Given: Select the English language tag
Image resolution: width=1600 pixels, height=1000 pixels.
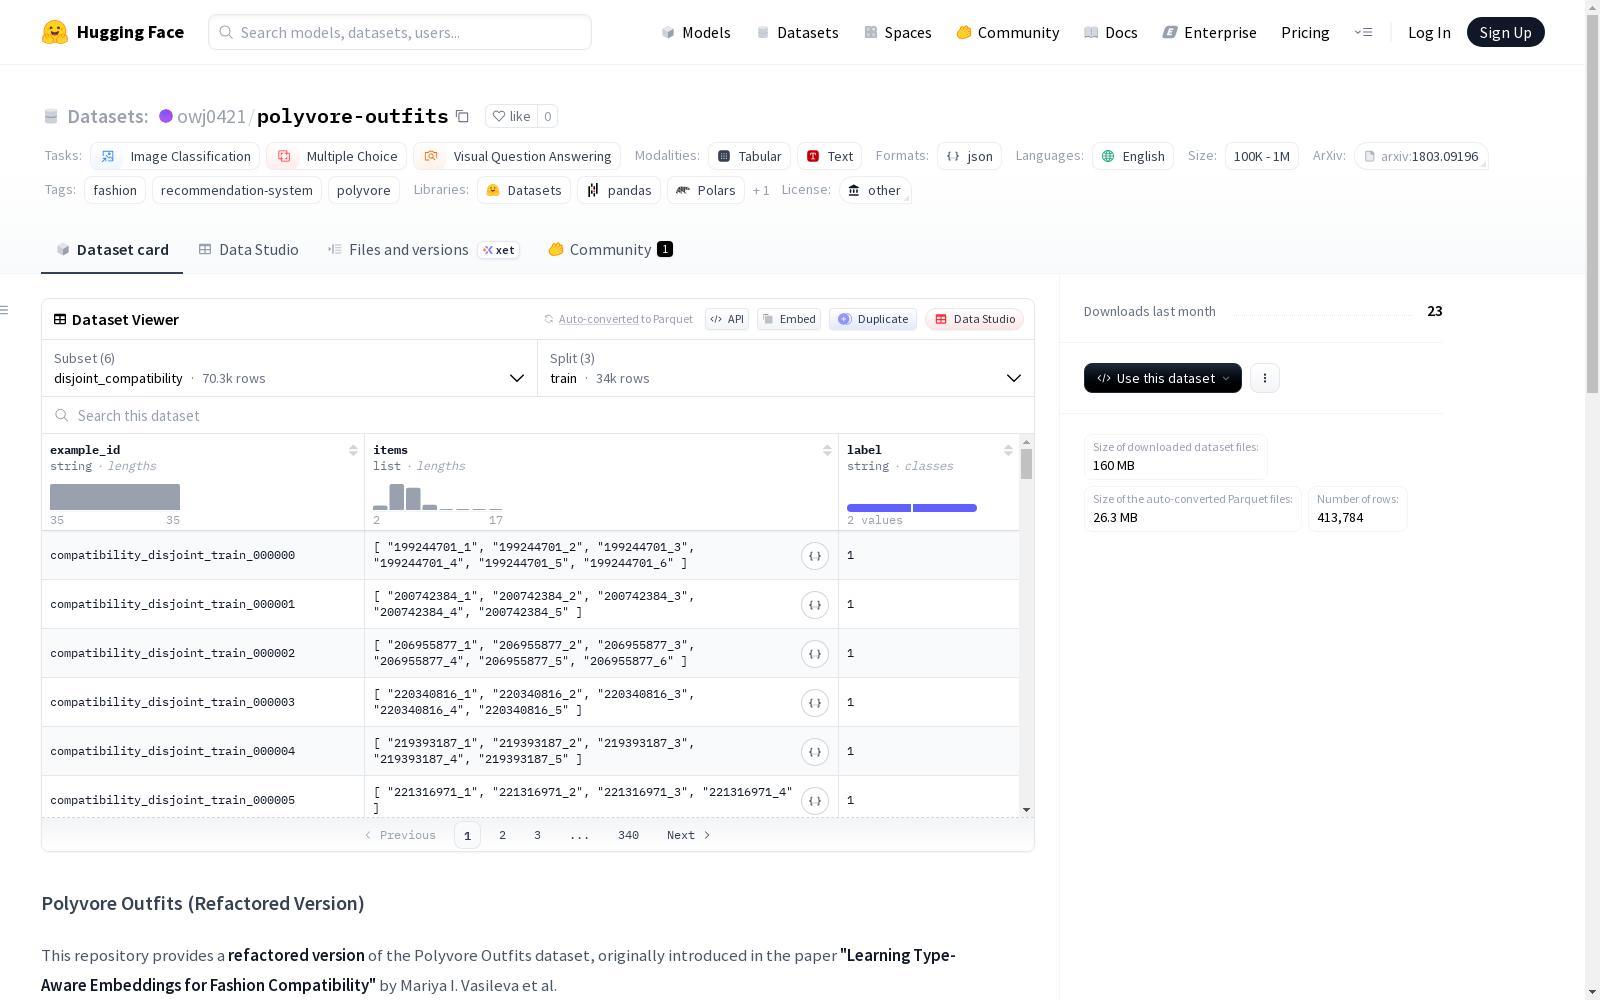Looking at the screenshot, I should (1133, 156).
